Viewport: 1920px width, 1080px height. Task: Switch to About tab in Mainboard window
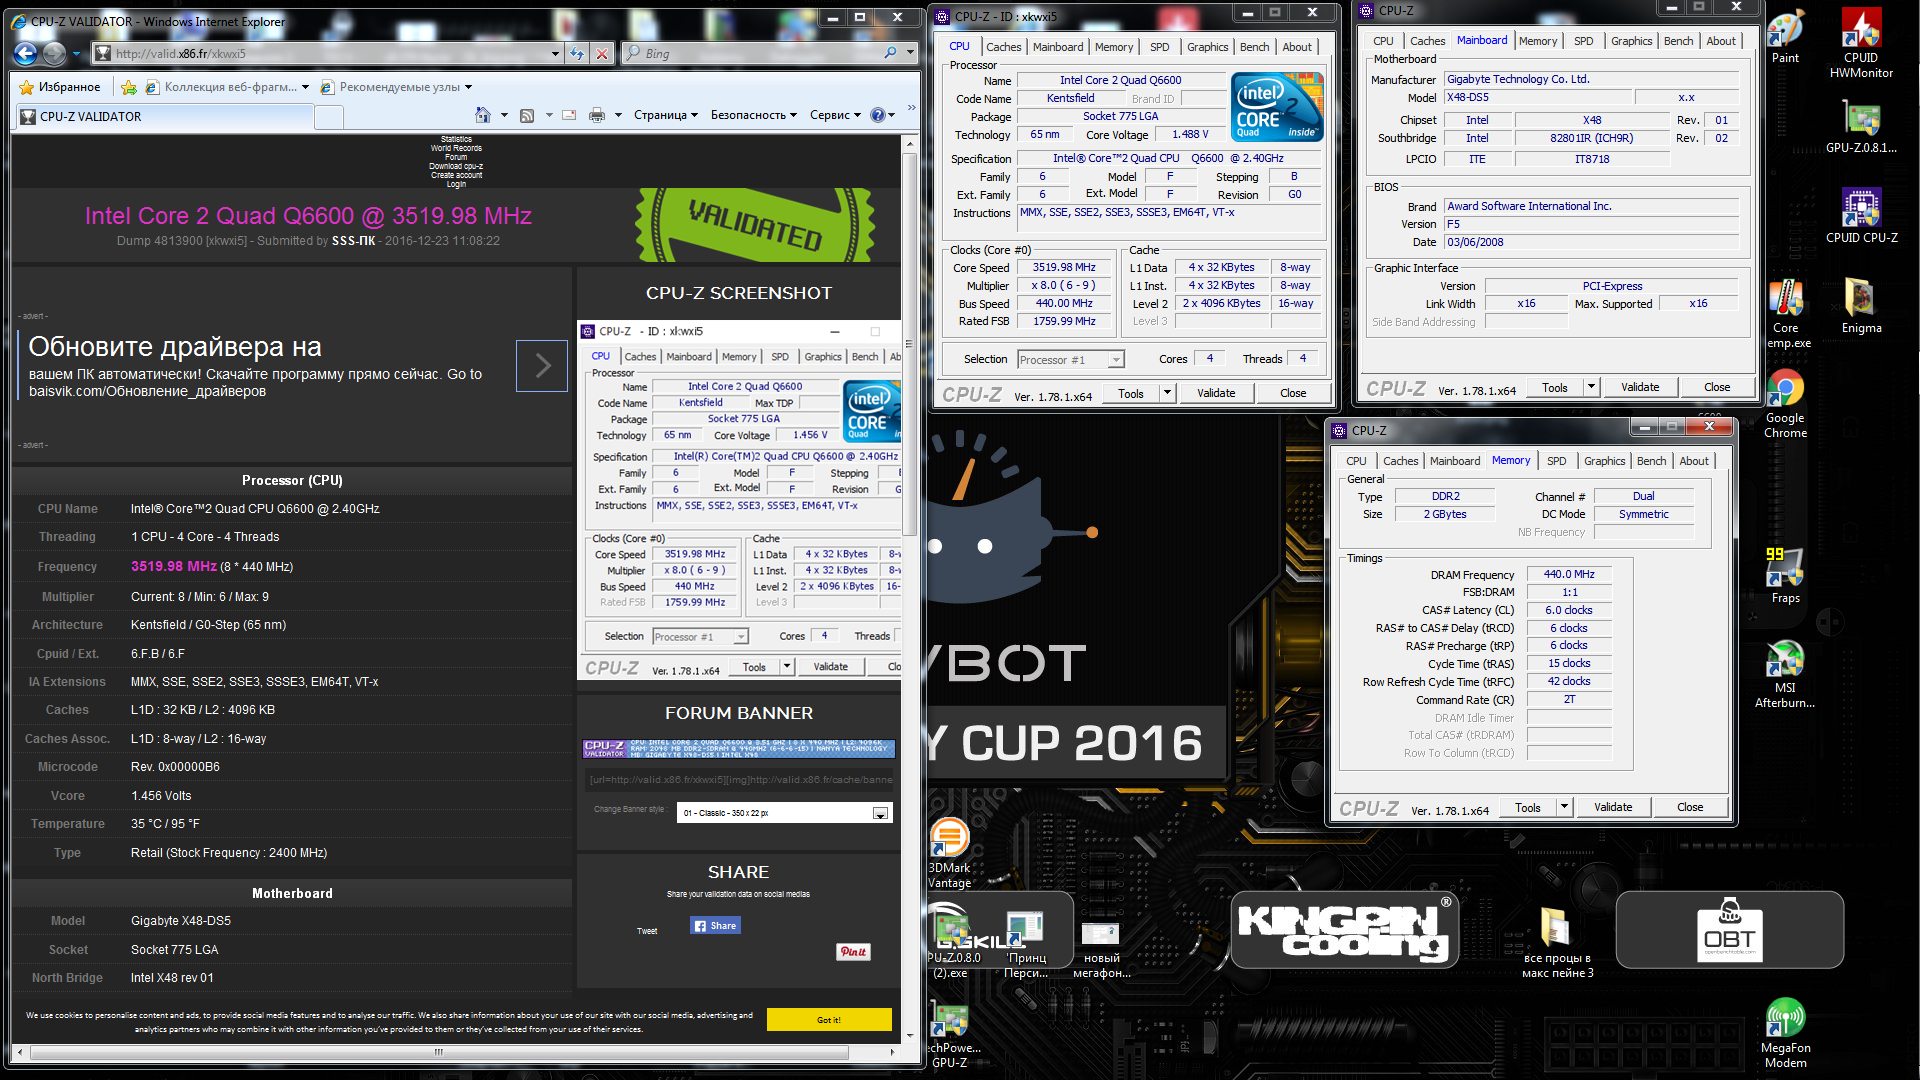(x=1721, y=41)
